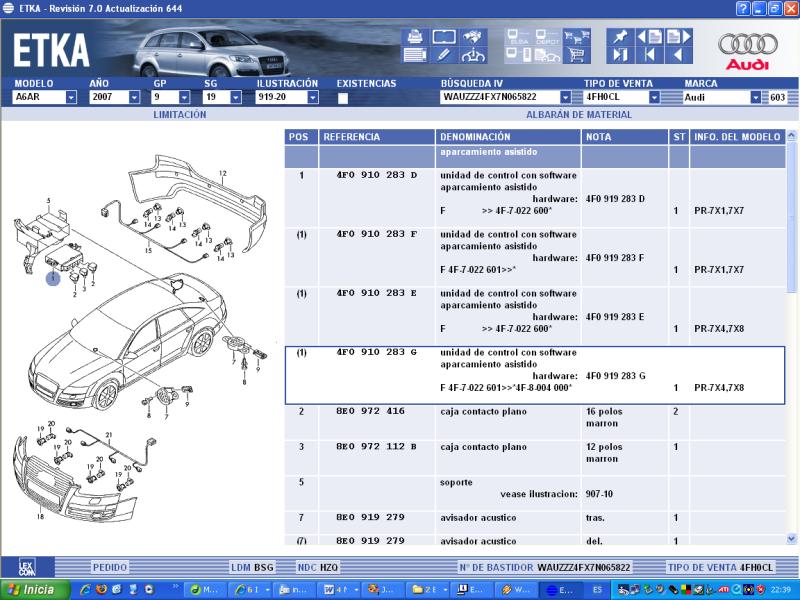The image size is (800, 600).
Task: Click the ELSA toolbar icon
Action: click(x=519, y=37)
